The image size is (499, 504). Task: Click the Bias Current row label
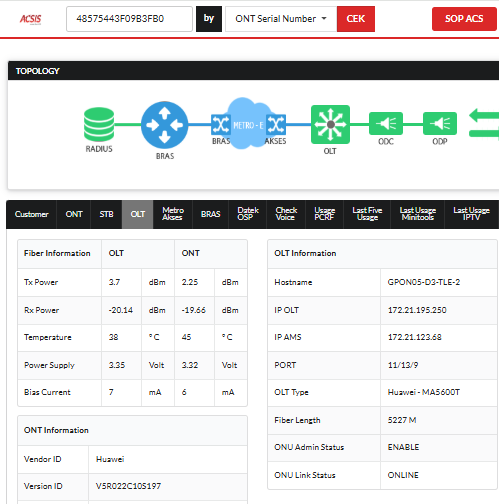tap(47, 392)
